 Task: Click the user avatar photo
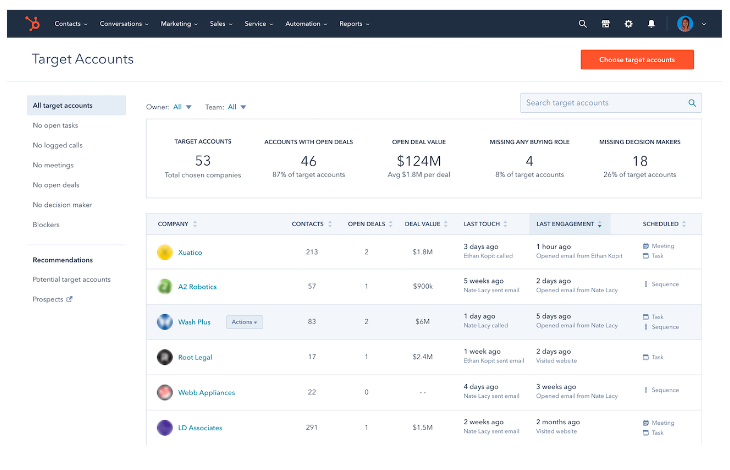[x=685, y=24]
